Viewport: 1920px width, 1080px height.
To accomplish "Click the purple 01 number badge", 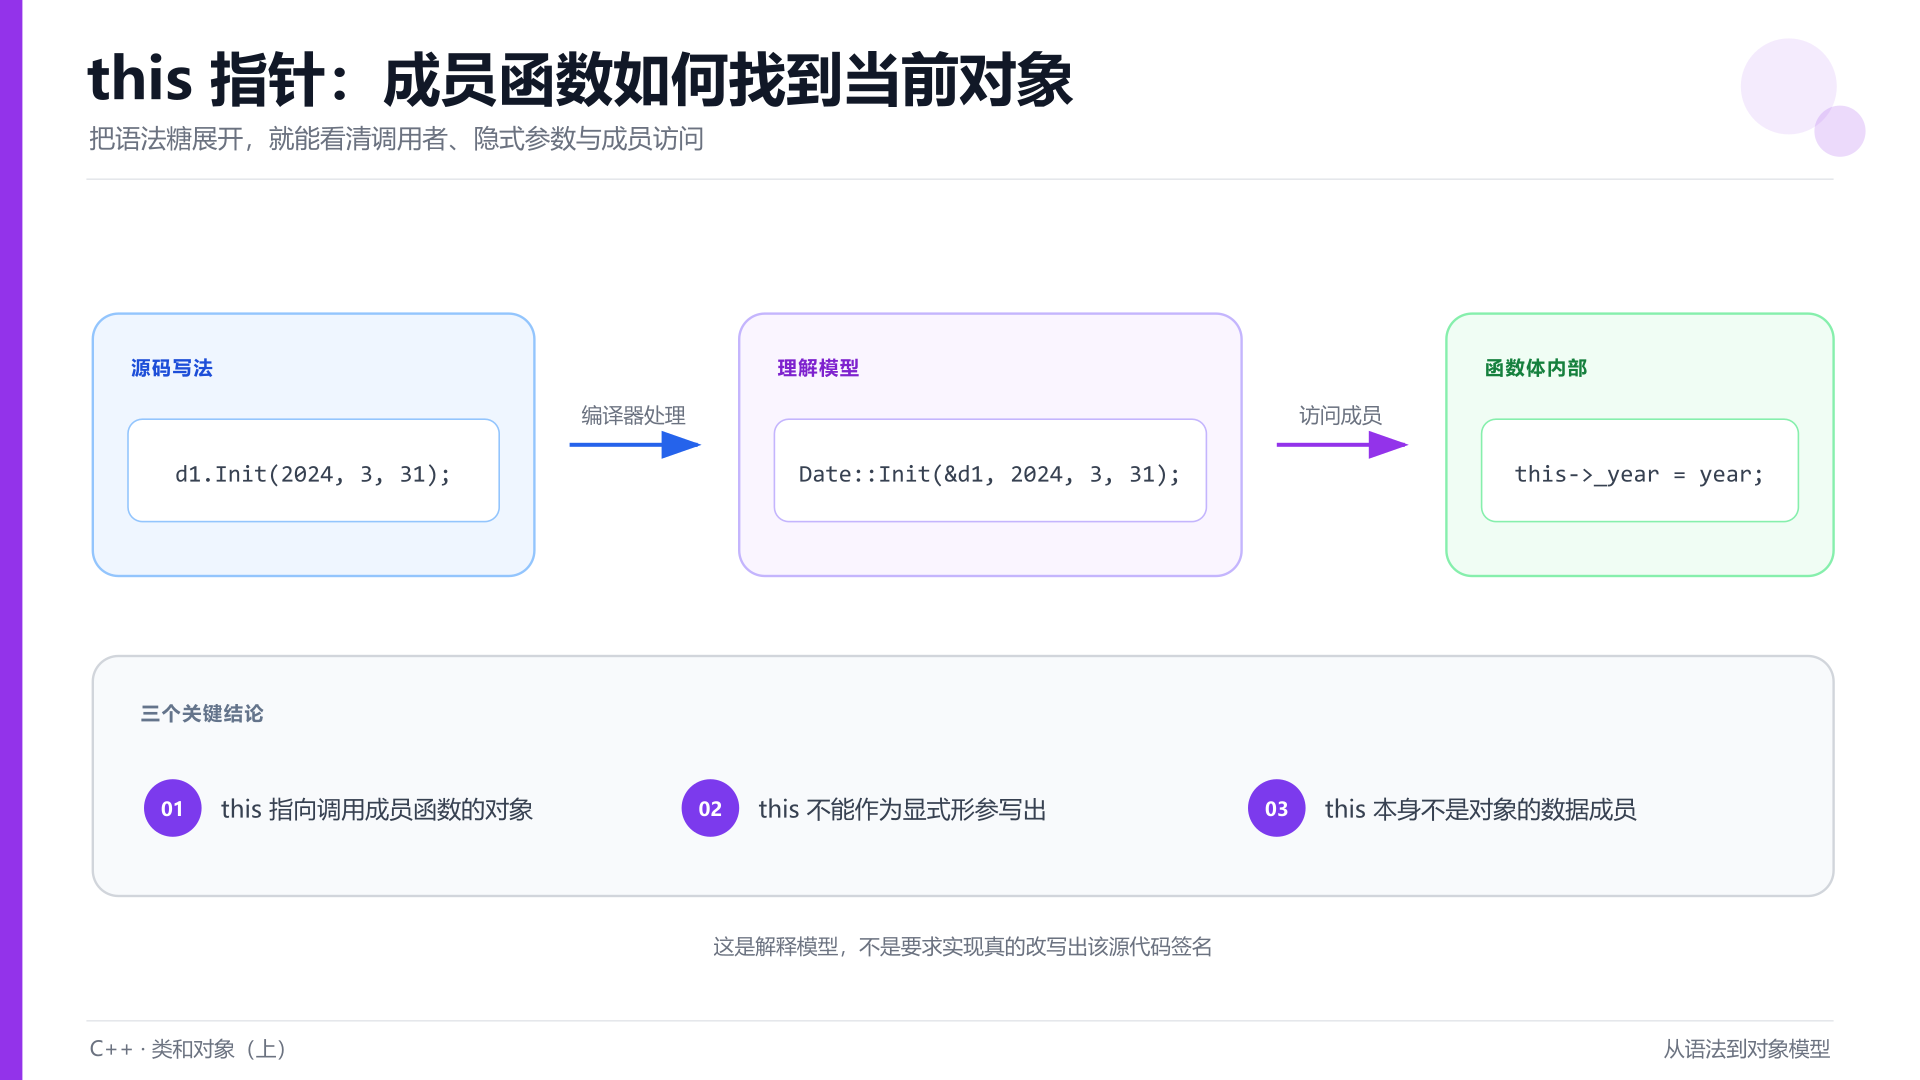I will pyautogui.click(x=172, y=808).
